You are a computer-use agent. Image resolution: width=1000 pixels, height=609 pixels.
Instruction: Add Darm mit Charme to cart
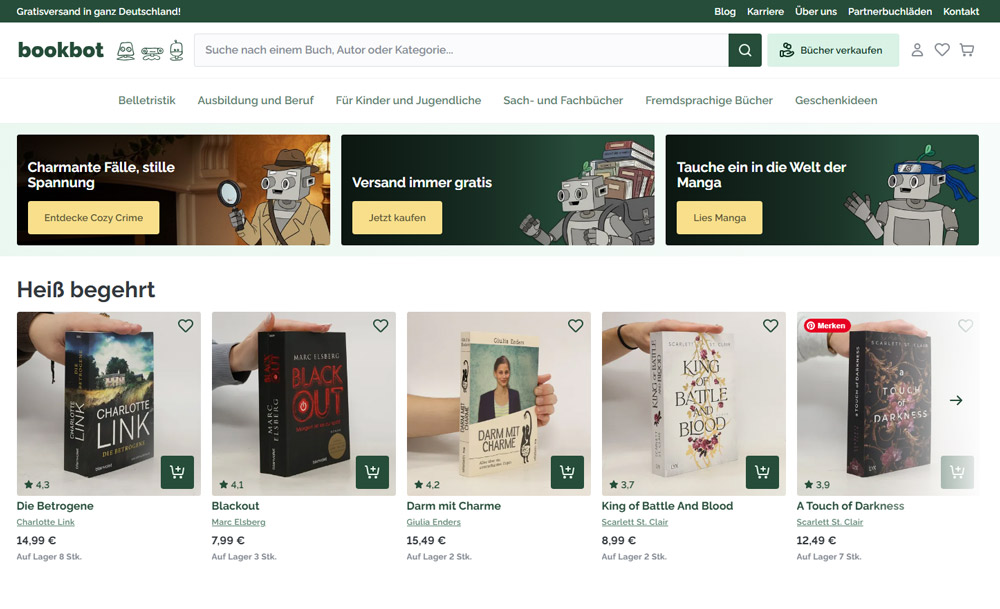coord(567,472)
